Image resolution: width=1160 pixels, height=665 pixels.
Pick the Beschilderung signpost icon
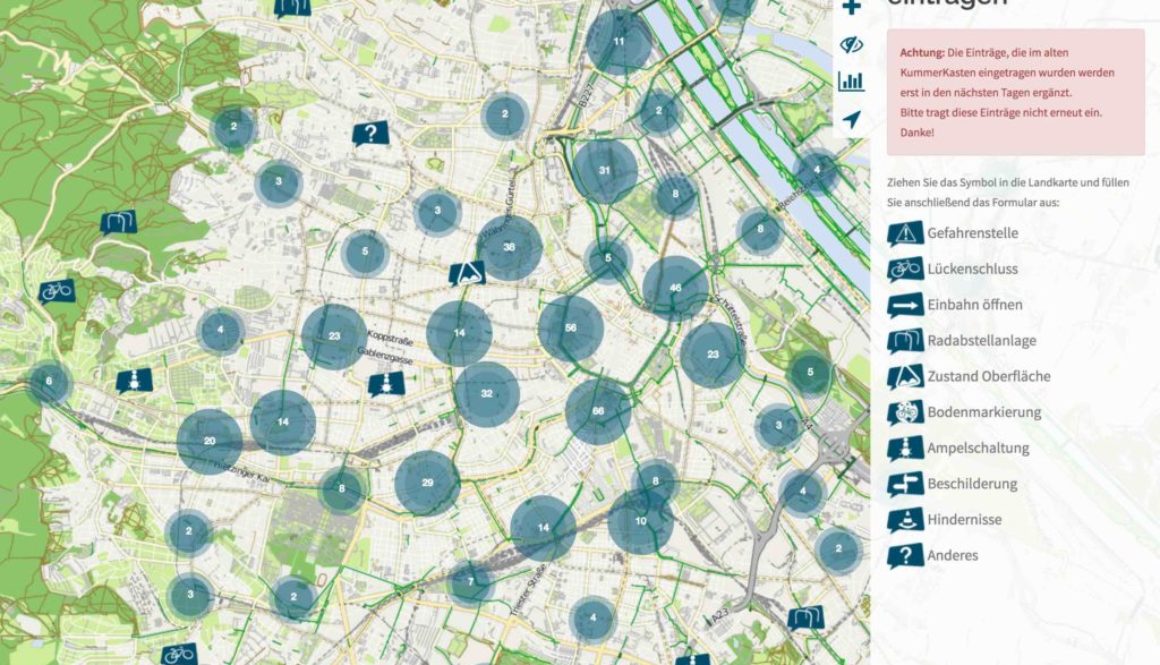[x=906, y=485]
